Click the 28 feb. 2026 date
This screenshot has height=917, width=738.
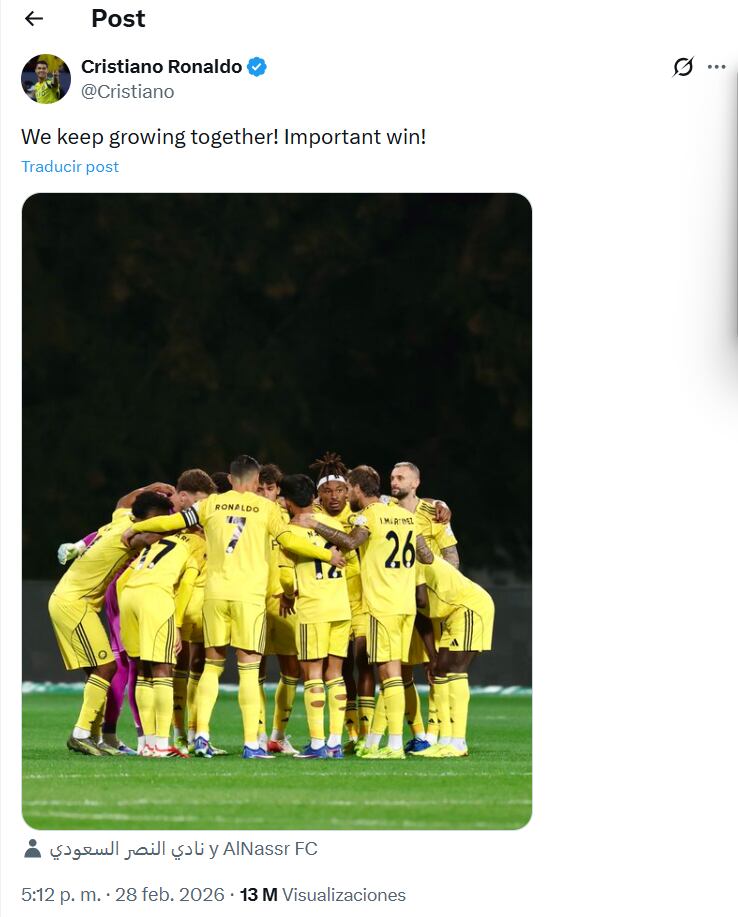(x=170, y=895)
